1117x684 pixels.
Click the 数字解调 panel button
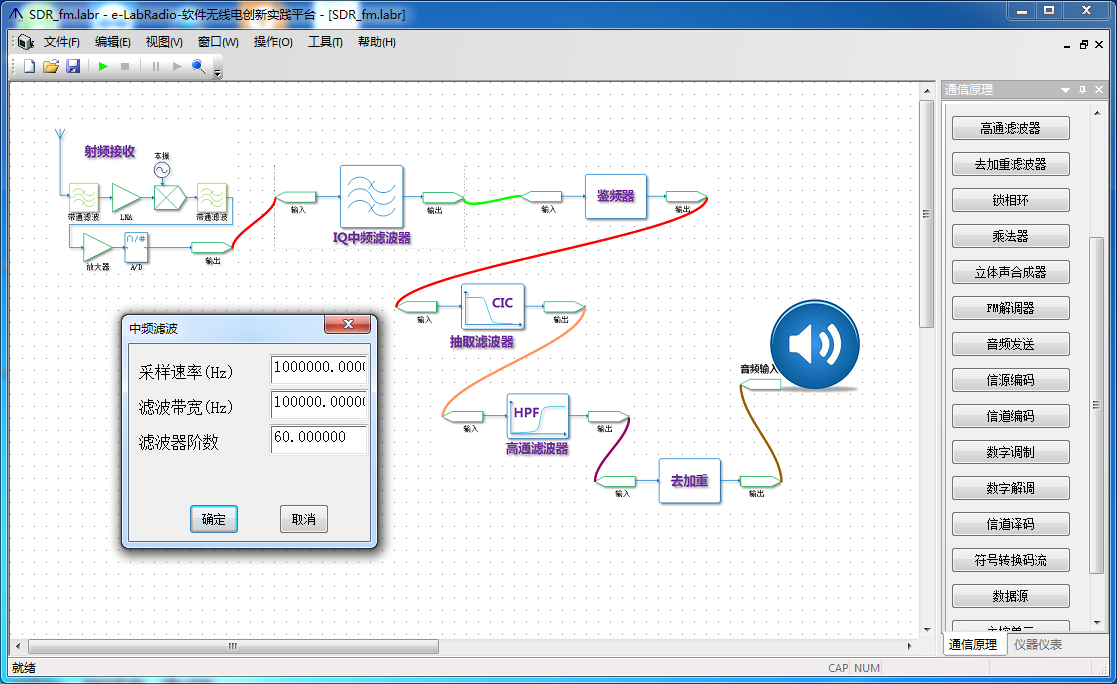click(1010, 488)
